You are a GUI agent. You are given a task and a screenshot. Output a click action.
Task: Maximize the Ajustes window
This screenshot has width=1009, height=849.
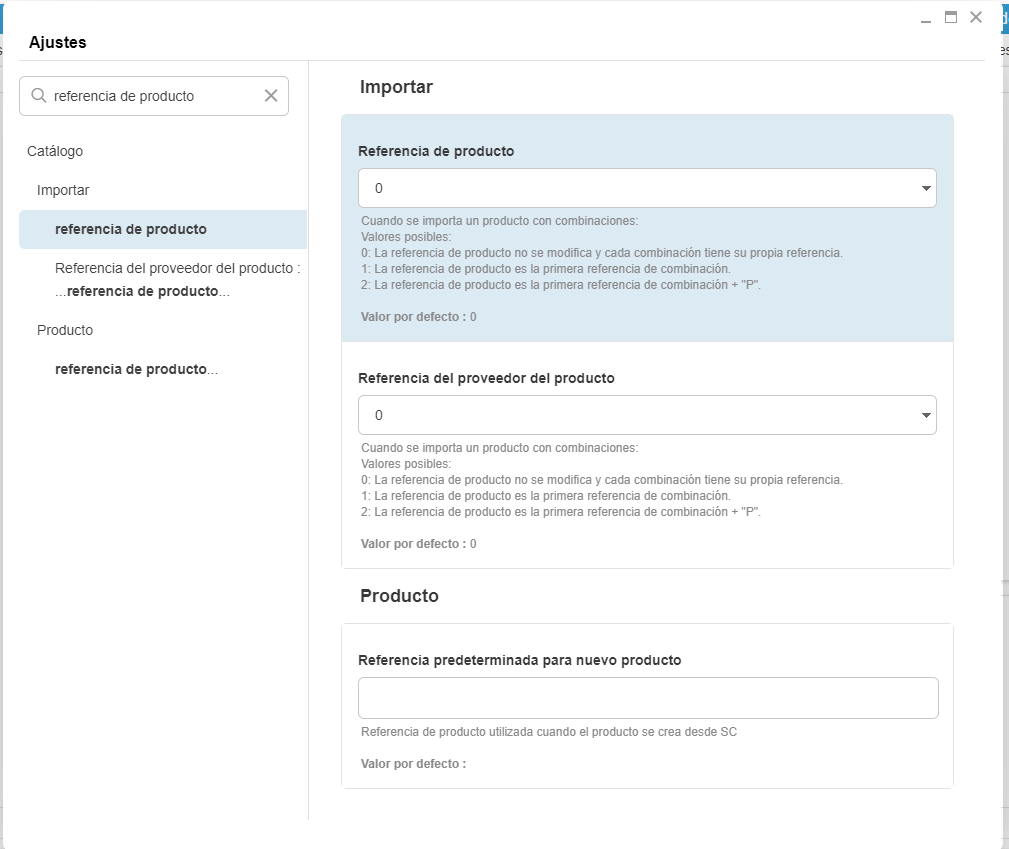pos(951,17)
